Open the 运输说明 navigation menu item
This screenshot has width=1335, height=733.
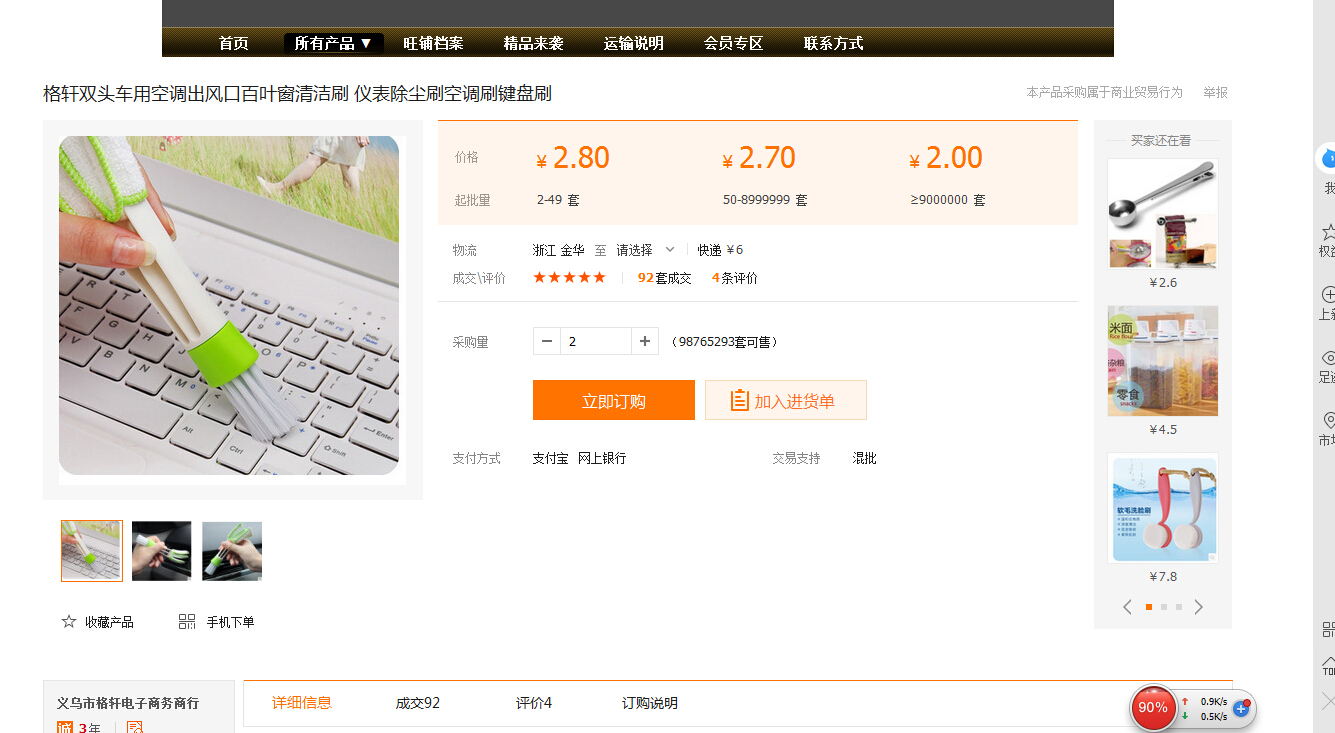[633, 43]
